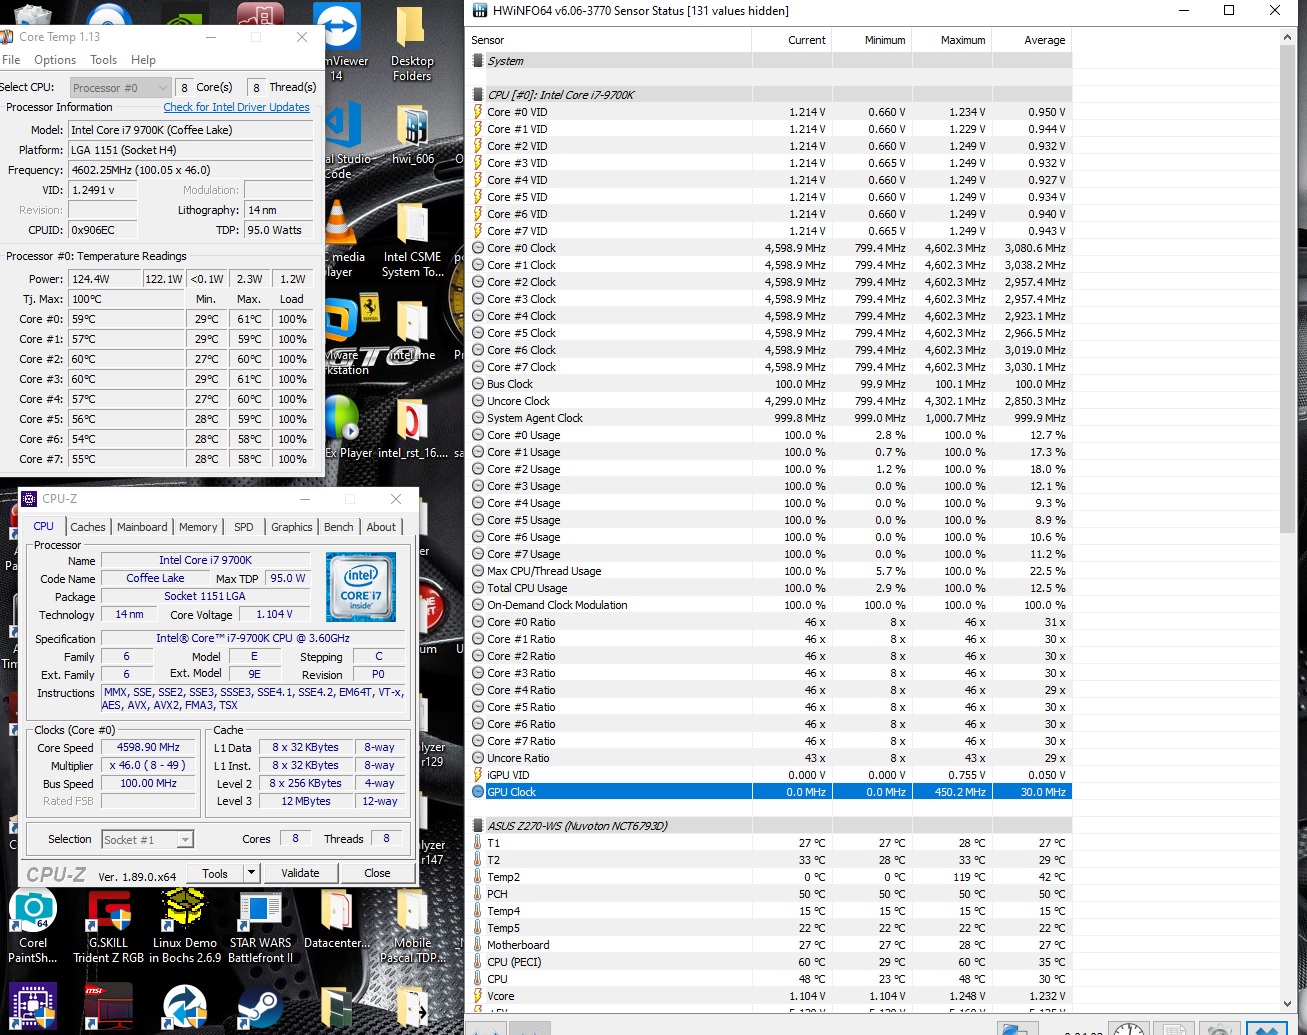This screenshot has height=1035, width=1307.
Task: Click the Close button in CPU-Z
Action: pos(377,873)
